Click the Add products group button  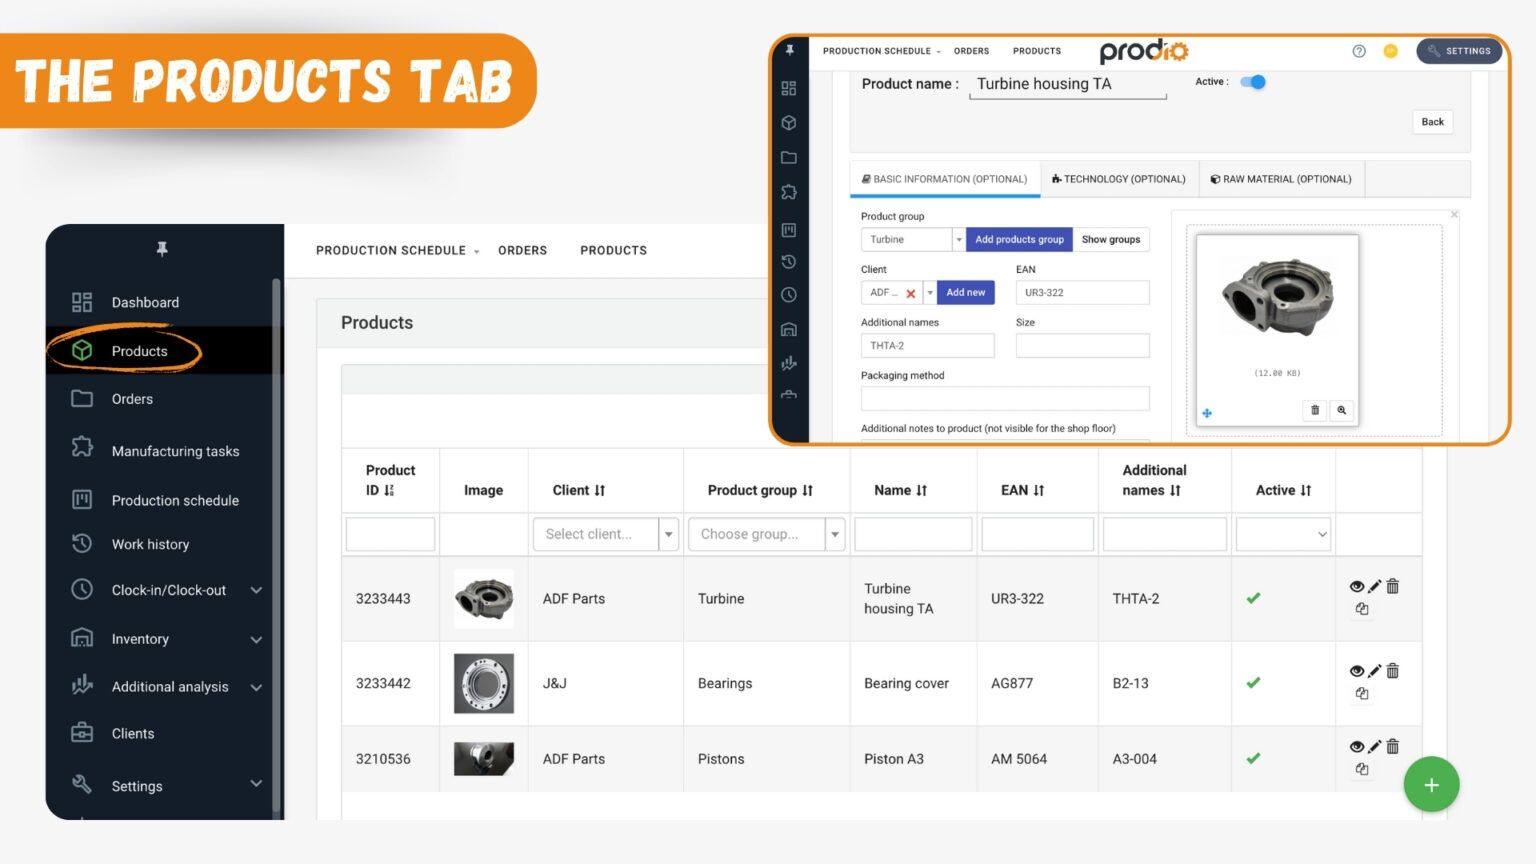1019,239
